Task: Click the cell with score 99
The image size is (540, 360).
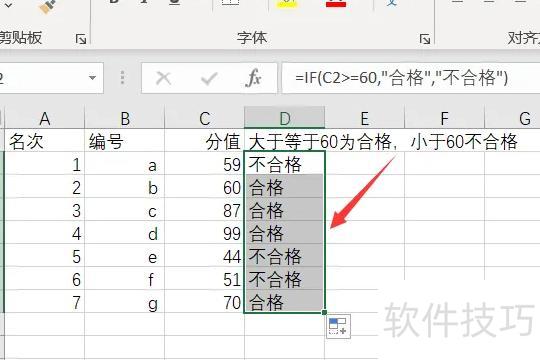Action: [x=205, y=233]
